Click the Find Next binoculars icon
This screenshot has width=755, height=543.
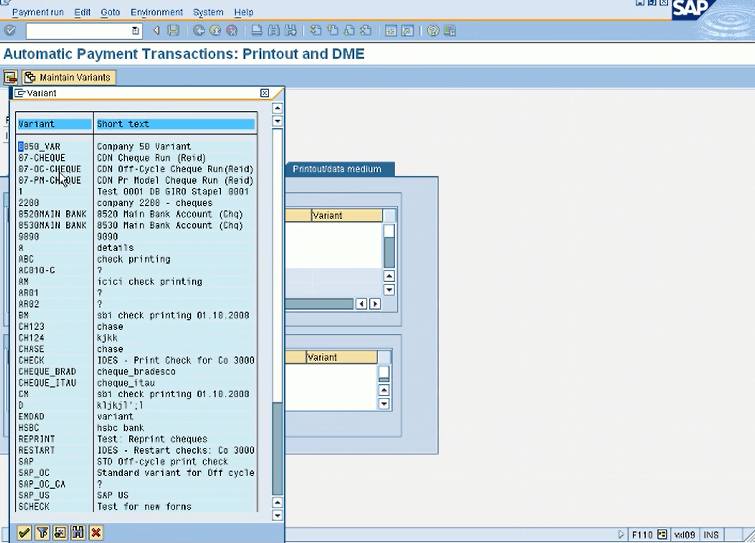click(291, 31)
